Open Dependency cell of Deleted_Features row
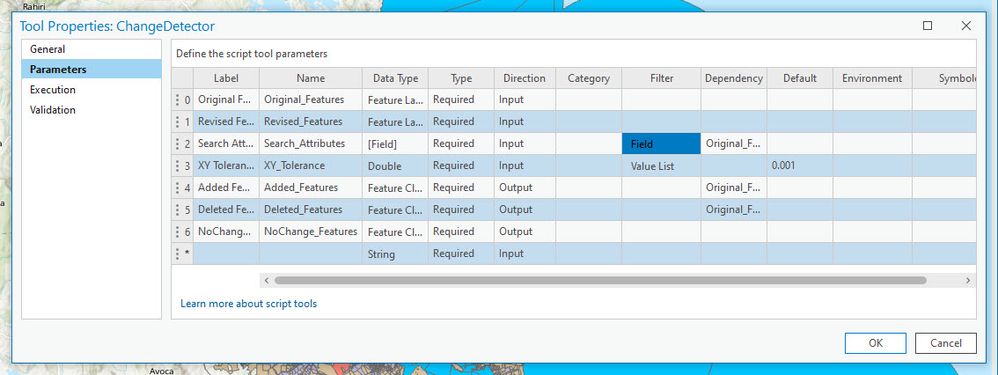 click(x=734, y=209)
